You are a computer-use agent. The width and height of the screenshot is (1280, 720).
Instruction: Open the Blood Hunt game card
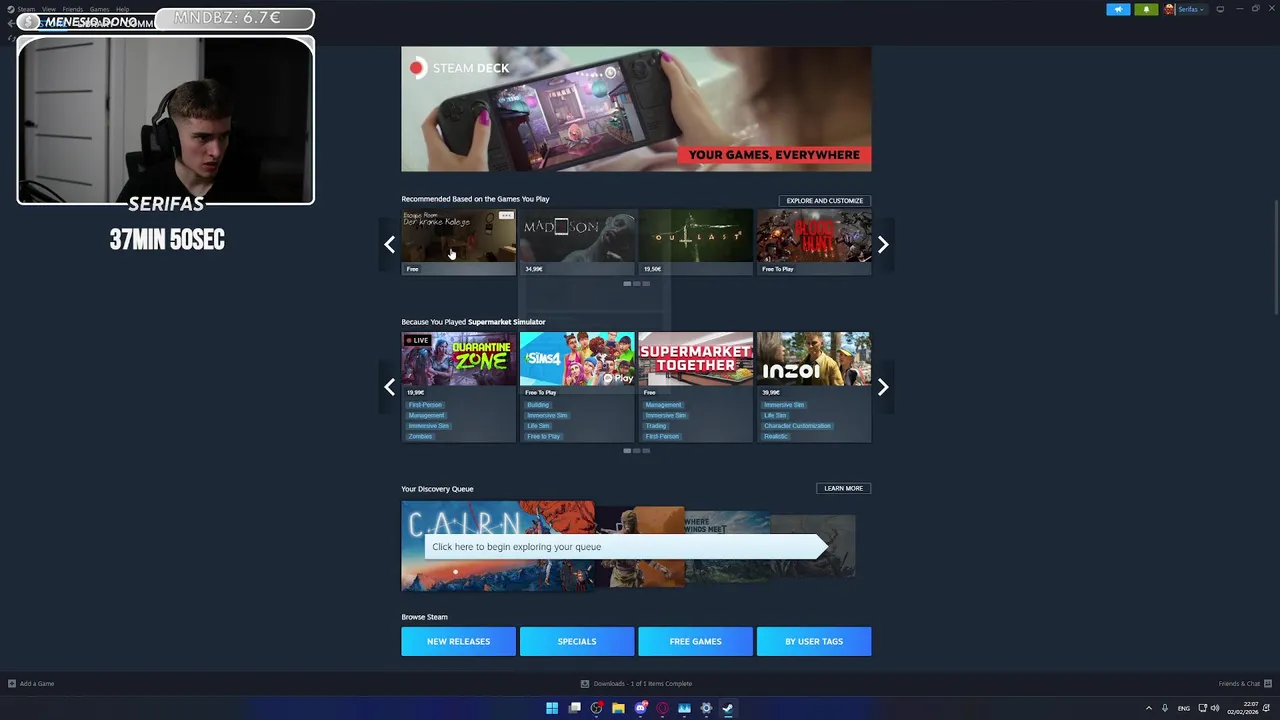point(814,241)
